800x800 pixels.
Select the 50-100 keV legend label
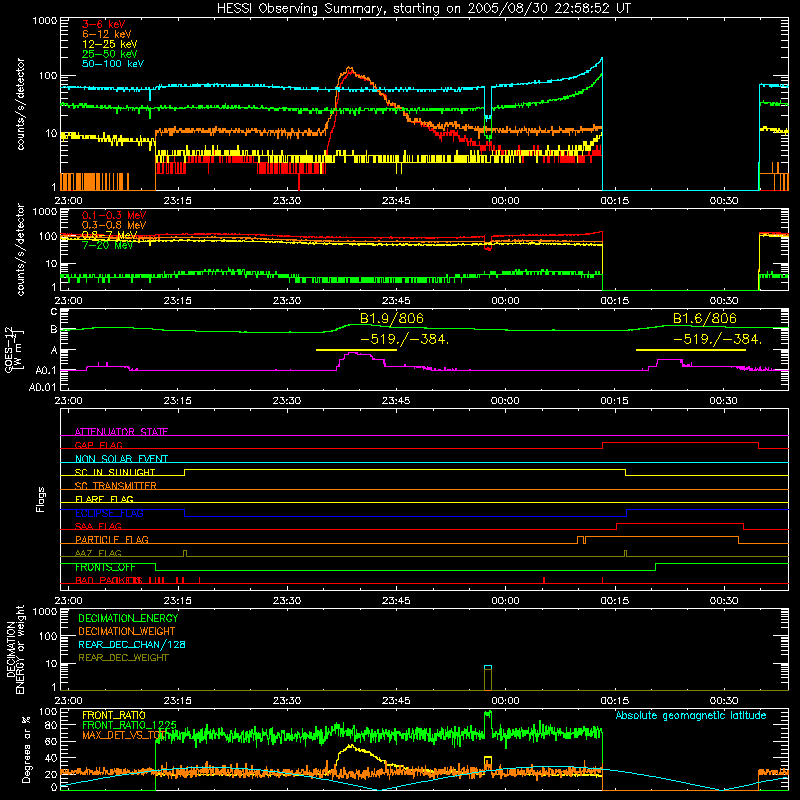pos(112,64)
